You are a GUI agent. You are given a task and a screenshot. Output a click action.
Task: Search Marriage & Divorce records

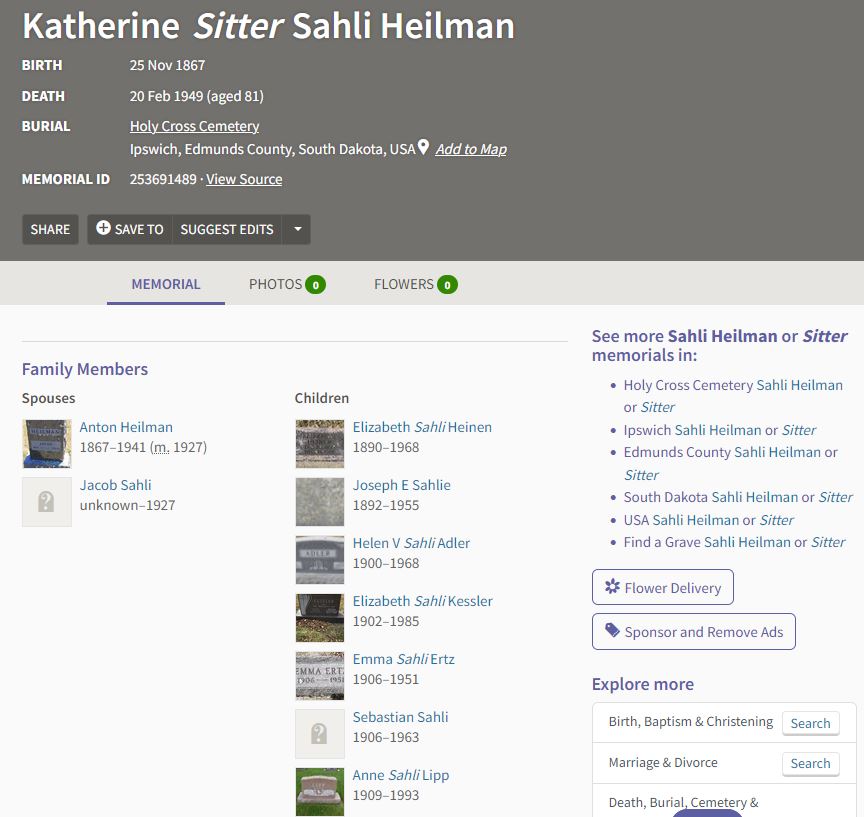click(811, 764)
